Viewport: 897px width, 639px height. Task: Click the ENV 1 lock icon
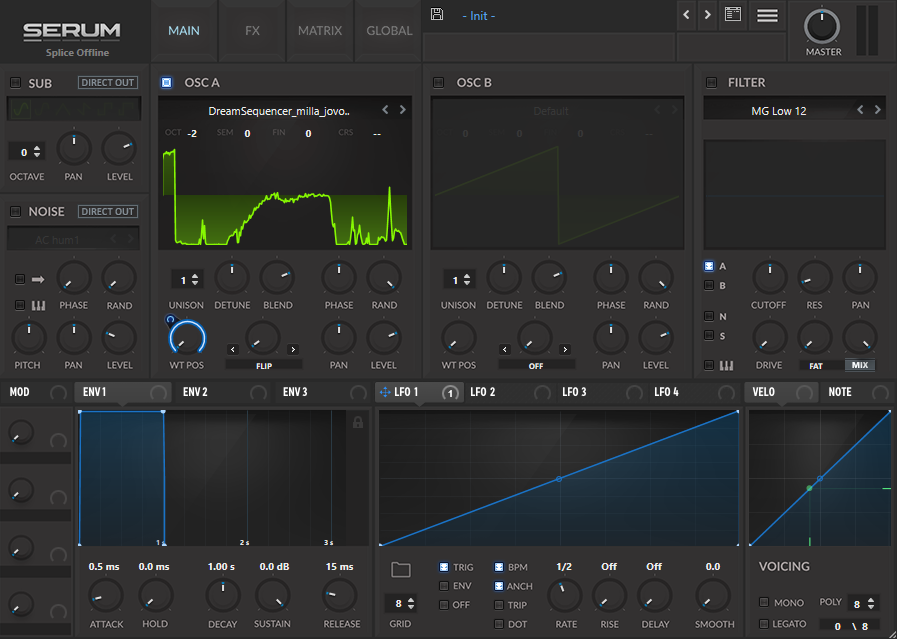pyautogui.click(x=358, y=423)
